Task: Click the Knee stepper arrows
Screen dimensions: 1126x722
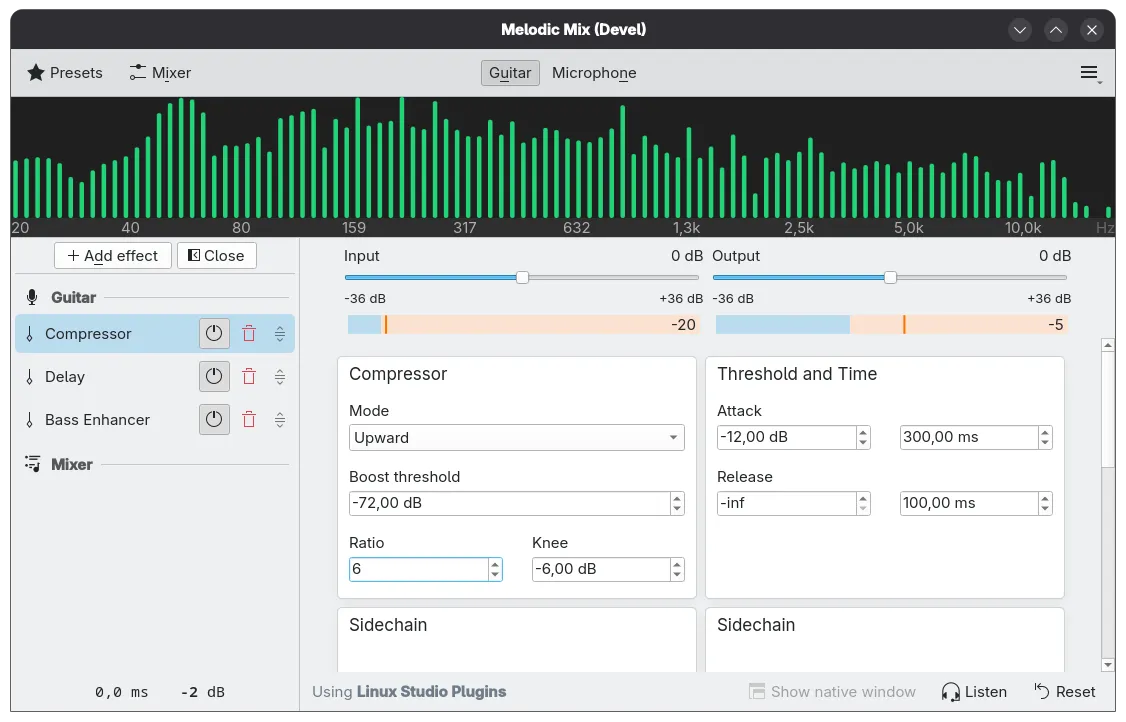Action: coord(676,569)
